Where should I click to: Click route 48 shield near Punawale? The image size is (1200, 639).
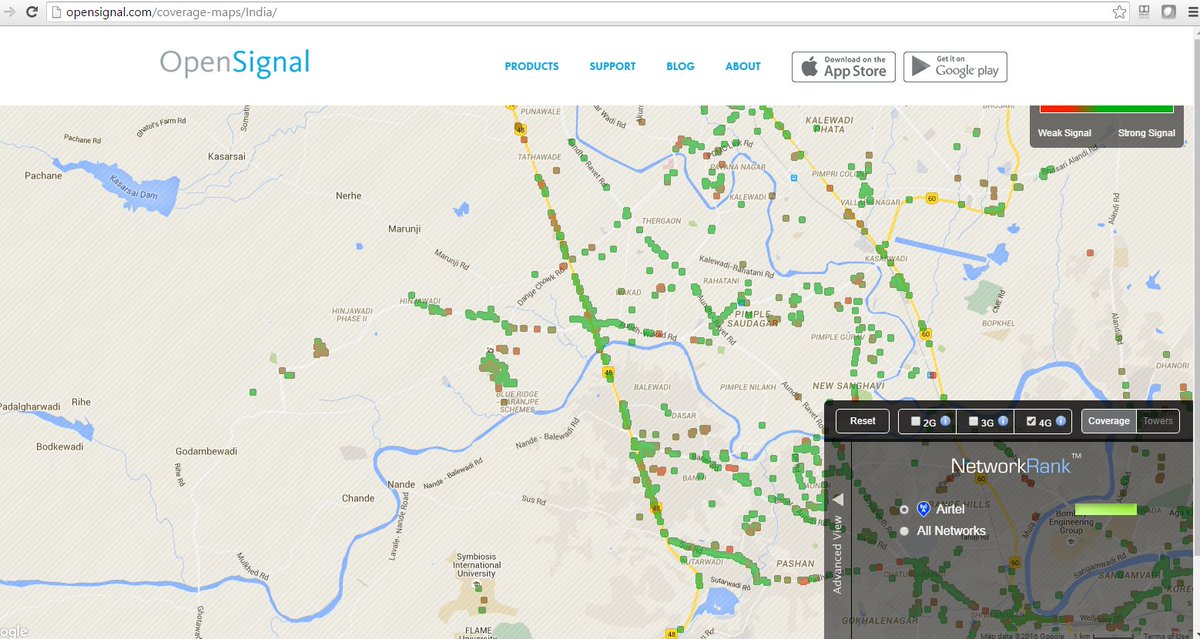click(519, 128)
